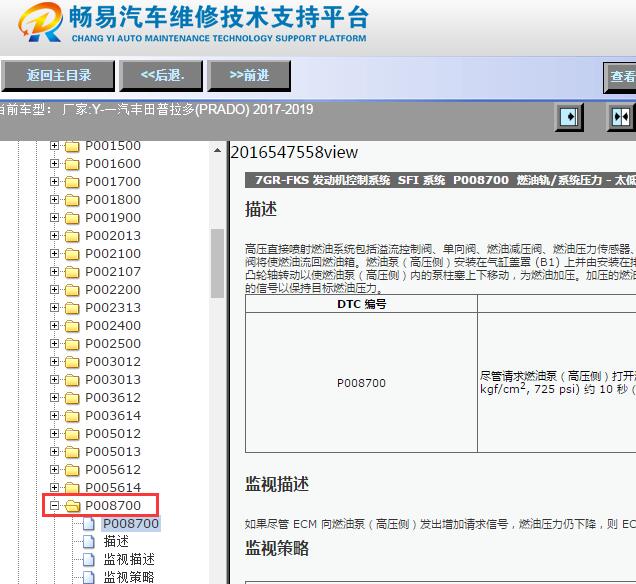Expand the P002013 tree node
The width and height of the screenshot is (636, 584).
coord(54,236)
